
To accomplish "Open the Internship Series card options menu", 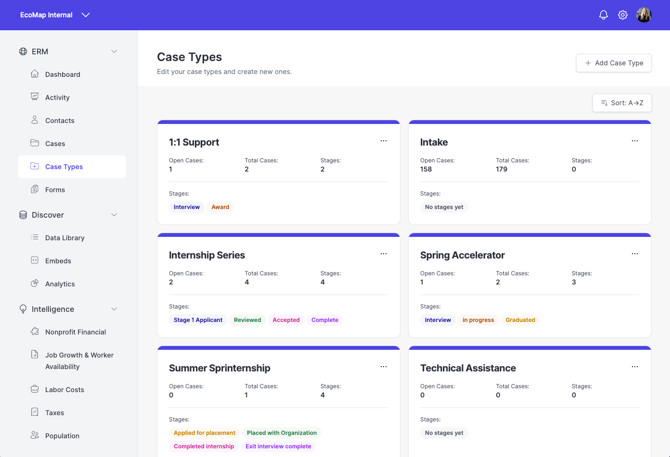I will click(383, 253).
